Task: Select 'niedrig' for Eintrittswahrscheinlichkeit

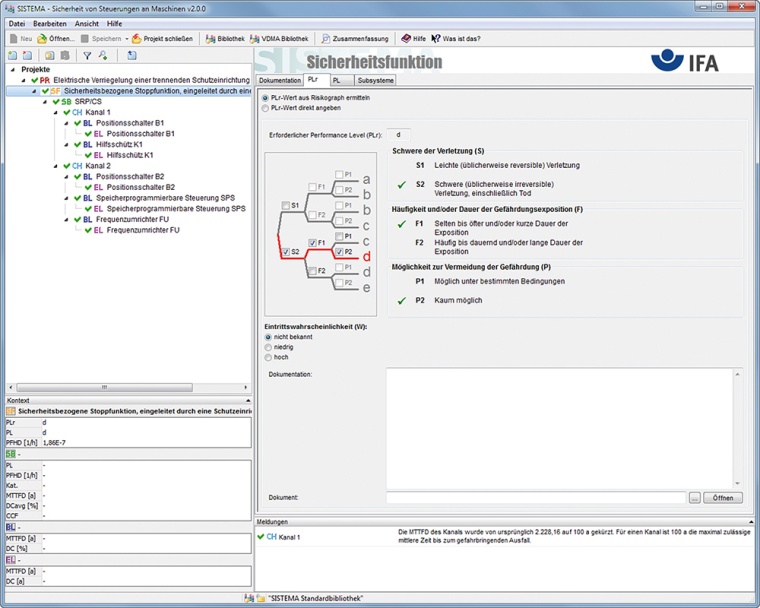Action: click(268, 347)
